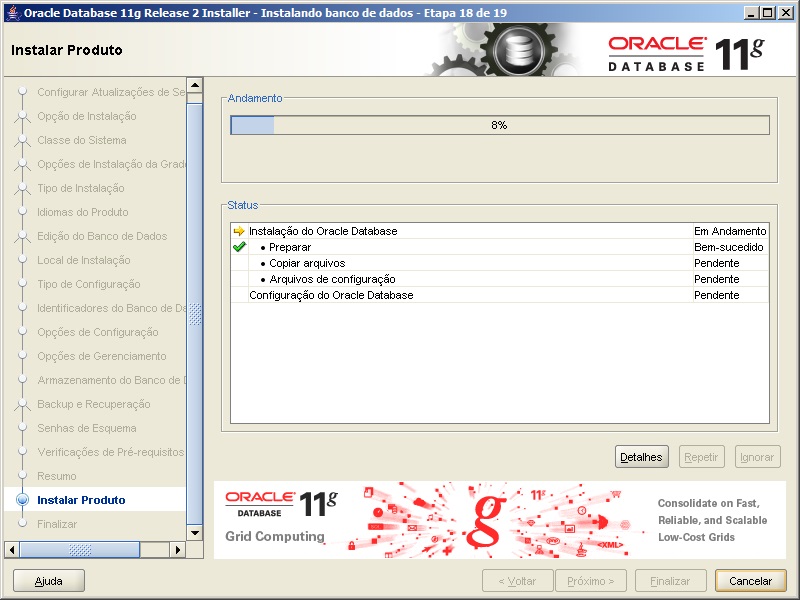
Task: Select the Identificadores do Banco step
Action: (112, 308)
